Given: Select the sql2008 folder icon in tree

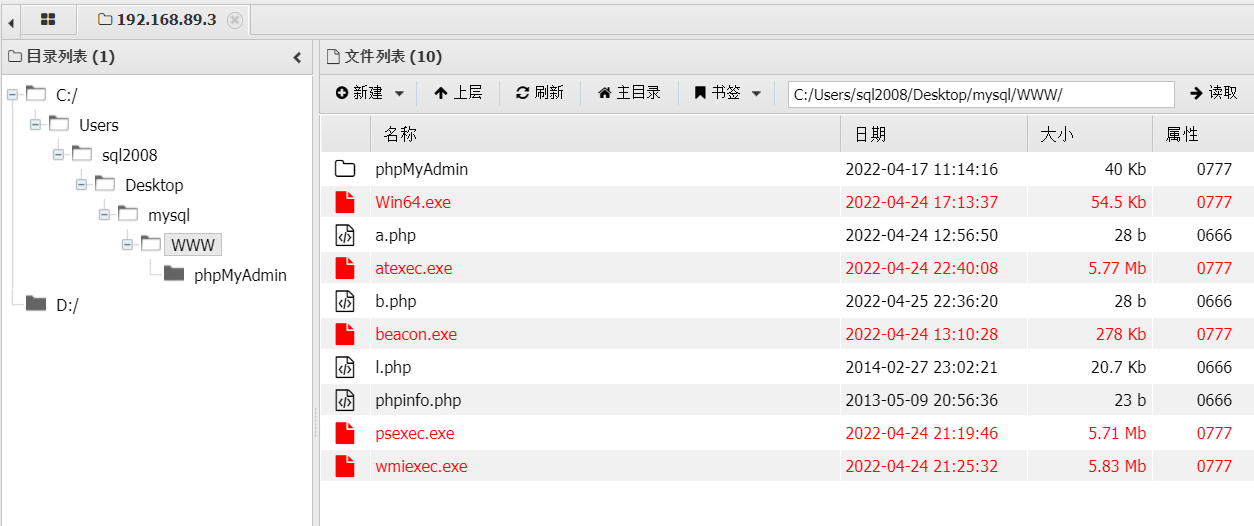Looking at the screenshot, I should click(82, 154).
